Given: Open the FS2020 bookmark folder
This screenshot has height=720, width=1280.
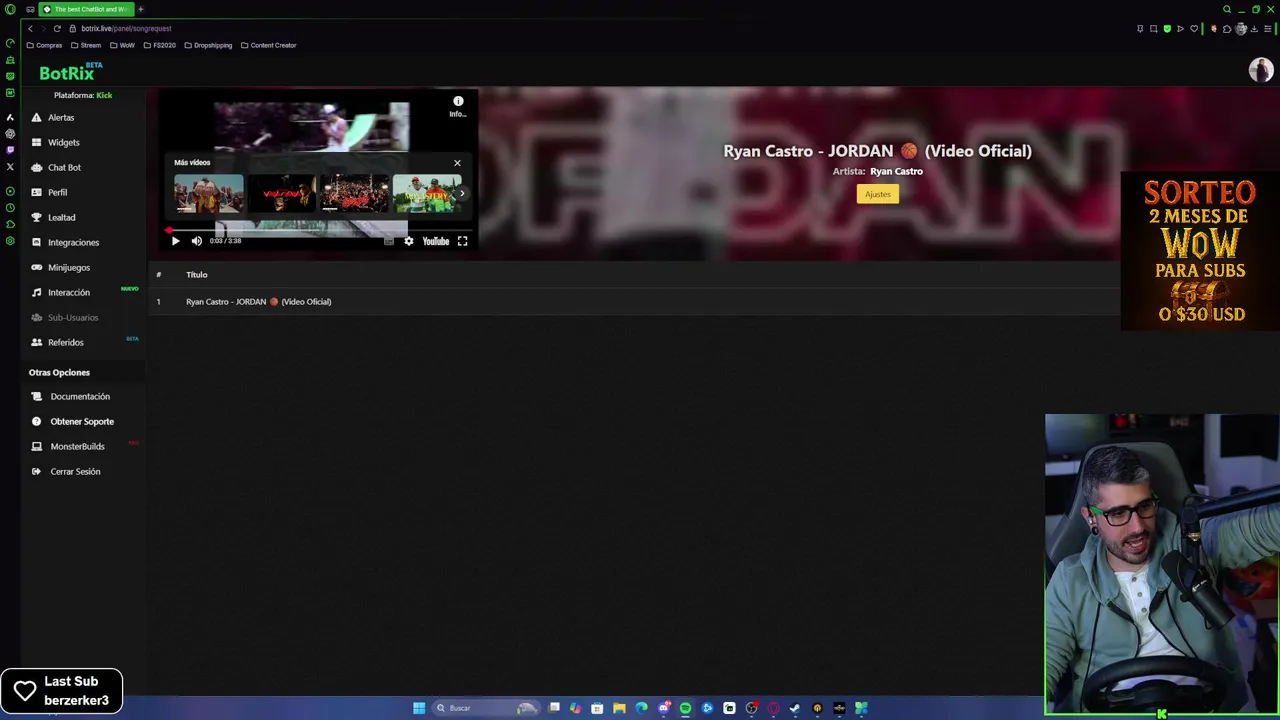Looking at the screenshot, I should point(160,45).
